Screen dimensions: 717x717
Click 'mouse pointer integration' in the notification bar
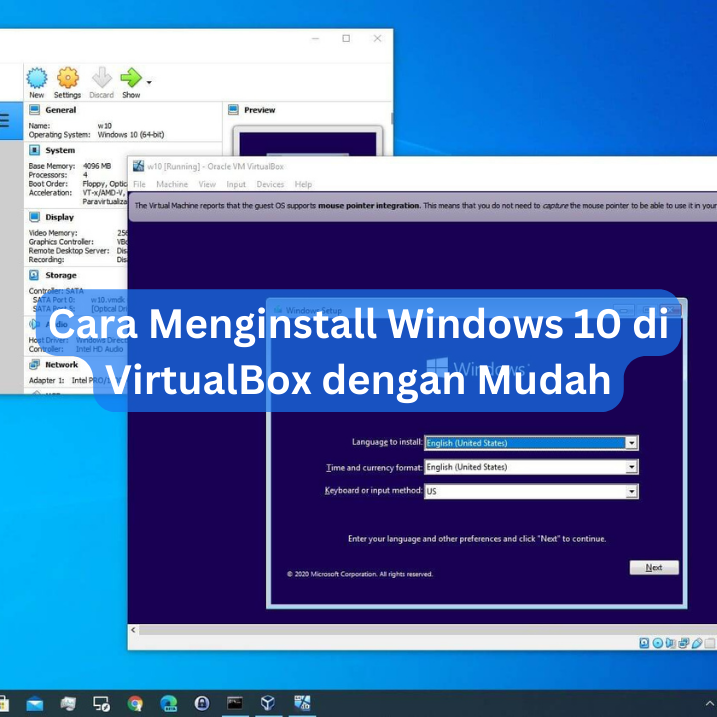click(369, 205)
